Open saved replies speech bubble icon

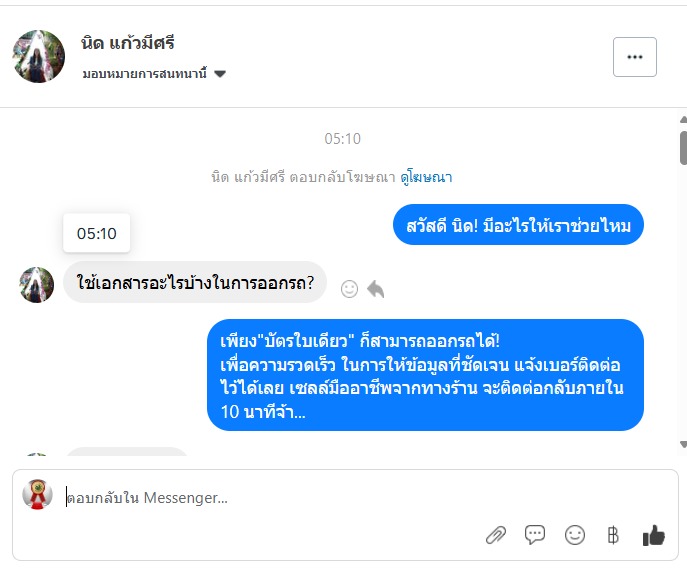pos(535,535)
